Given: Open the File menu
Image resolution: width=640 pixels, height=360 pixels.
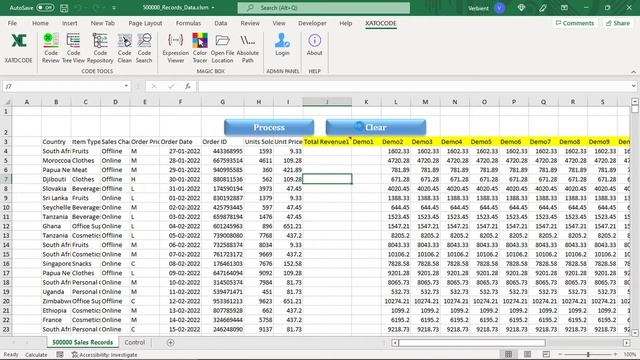Looking at the screenshot, I should point(12,23).
